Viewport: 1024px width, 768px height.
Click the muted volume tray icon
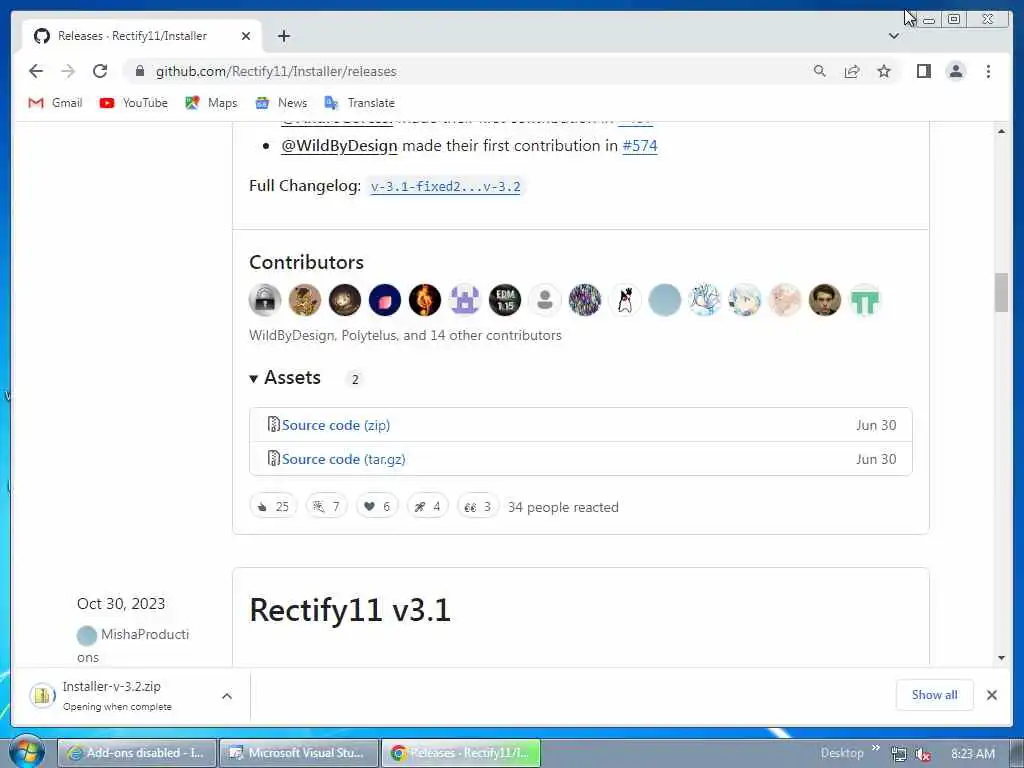923,754
